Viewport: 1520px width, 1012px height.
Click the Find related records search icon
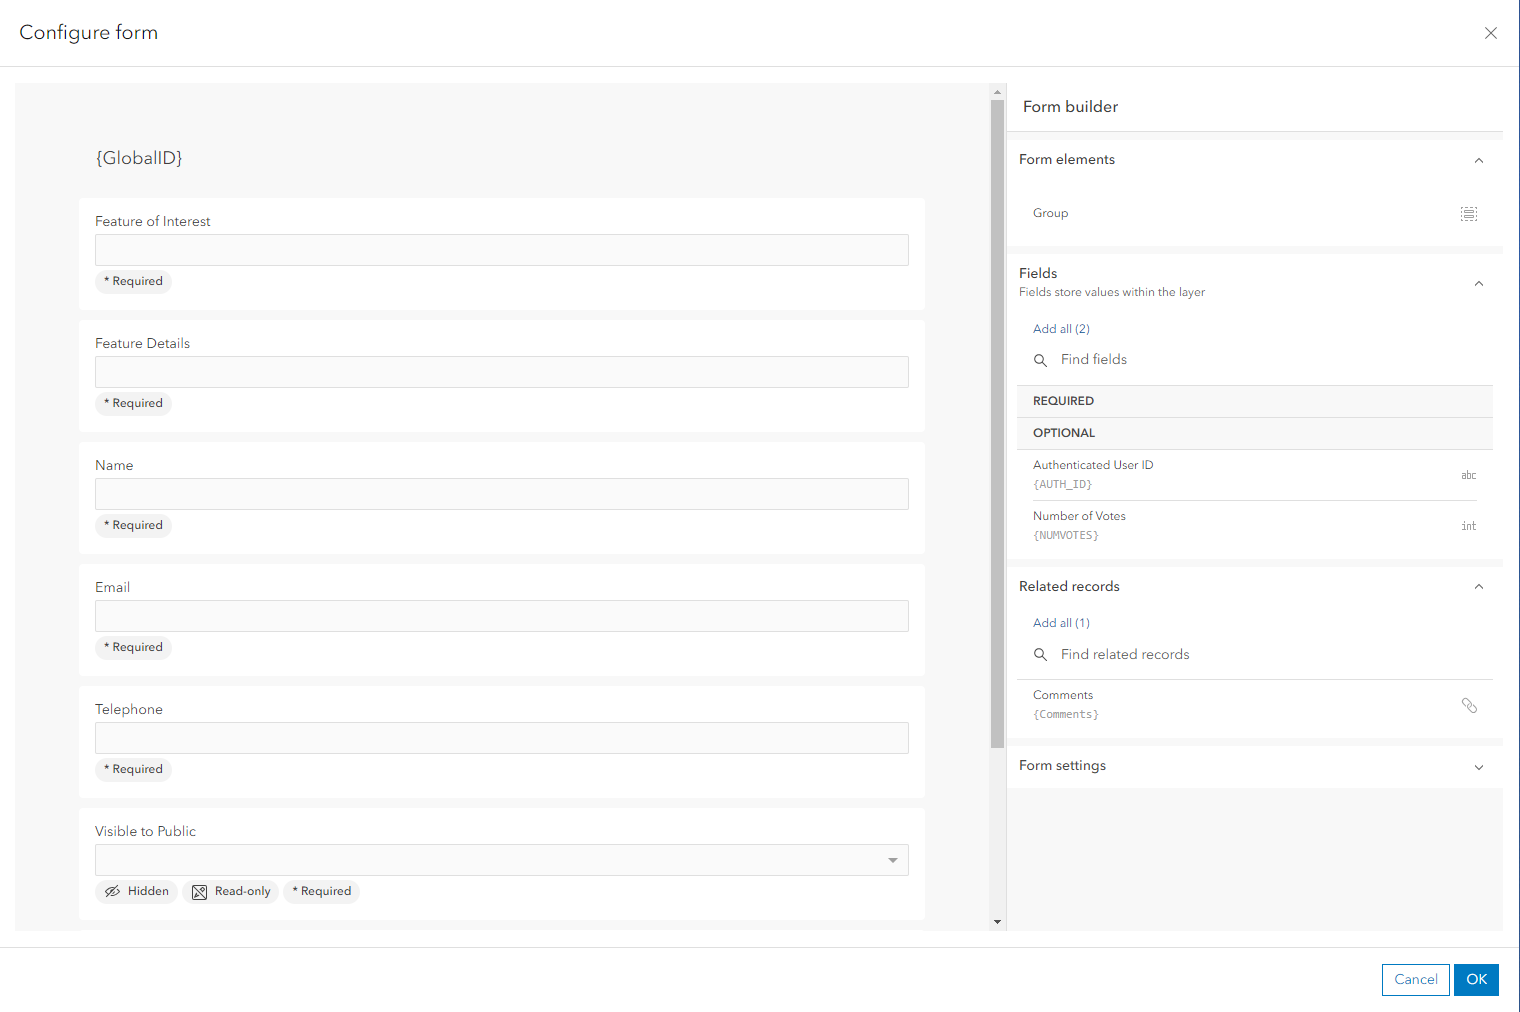pyautogui.click(x=1040, y=655)
